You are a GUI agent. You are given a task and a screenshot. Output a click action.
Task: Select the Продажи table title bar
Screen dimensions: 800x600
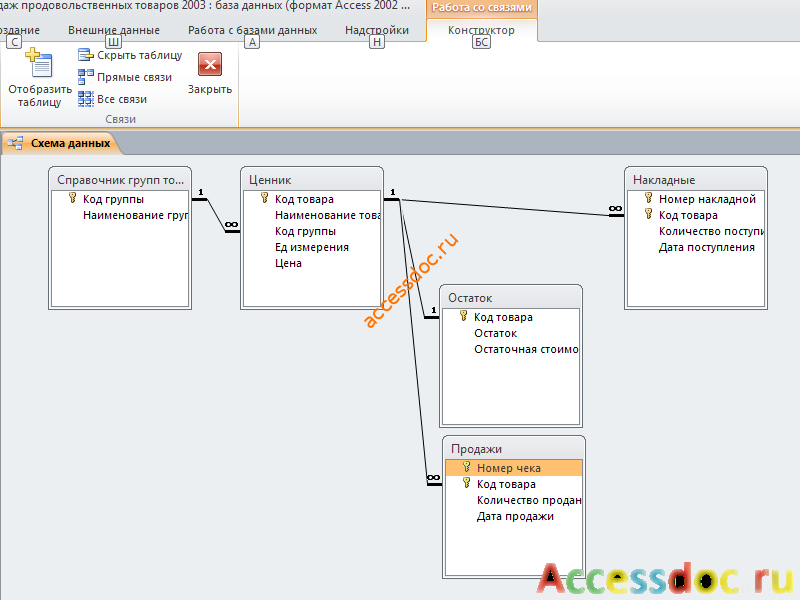pos(514,448)
